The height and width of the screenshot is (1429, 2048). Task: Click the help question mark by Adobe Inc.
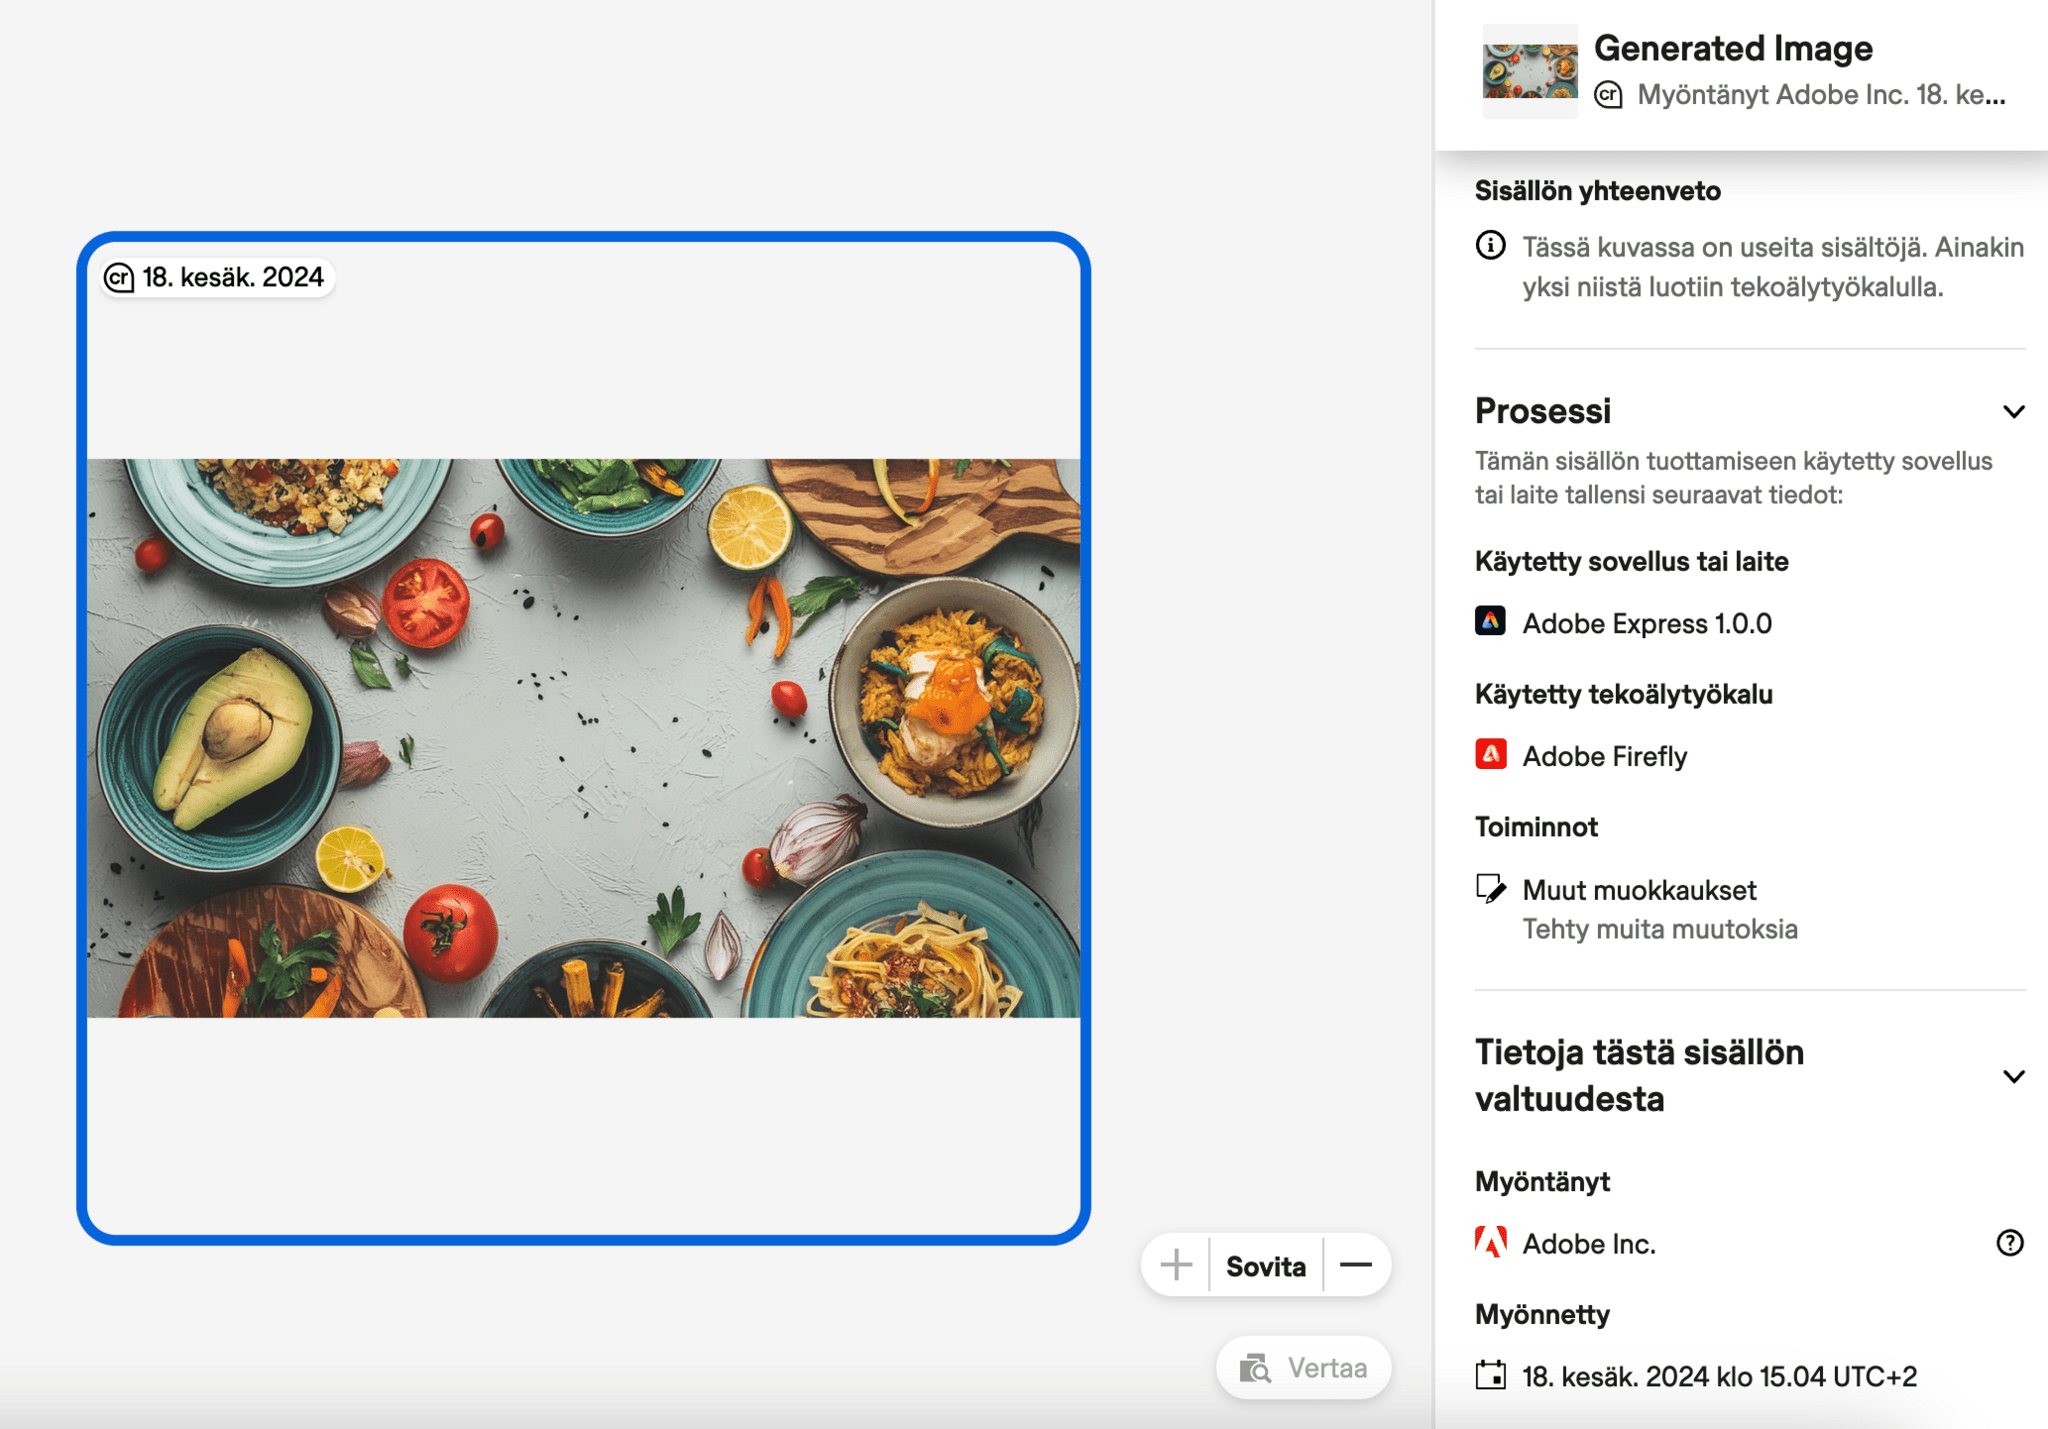tap(2009, 1243)
